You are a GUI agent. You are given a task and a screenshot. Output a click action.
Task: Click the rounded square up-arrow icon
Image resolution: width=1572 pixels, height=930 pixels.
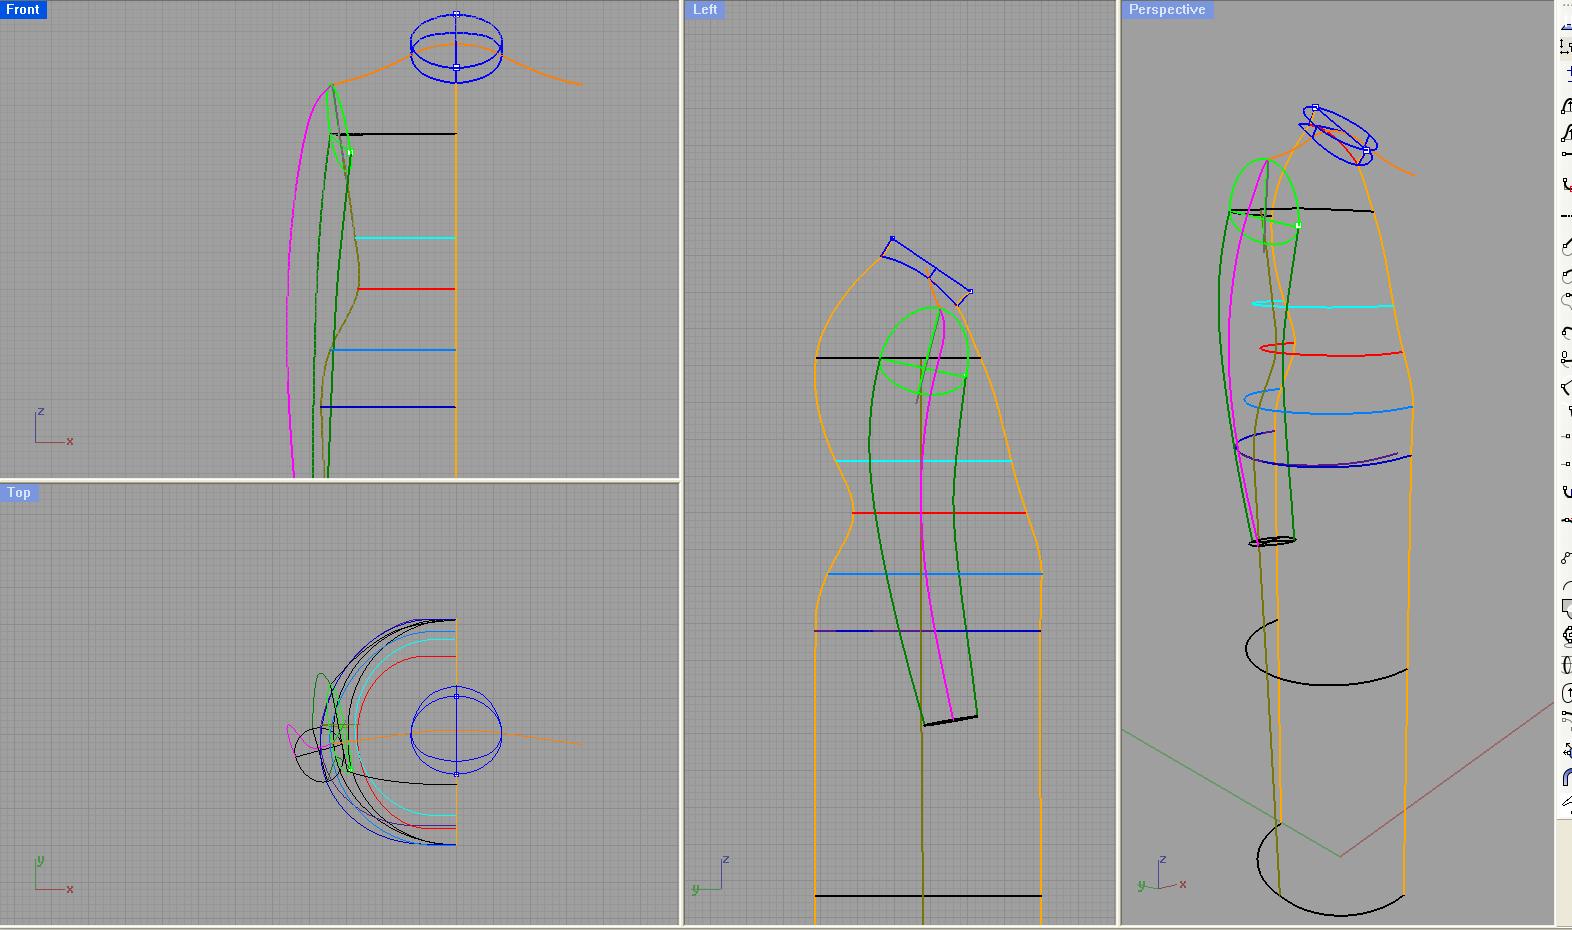click(x=1566, y=692)
